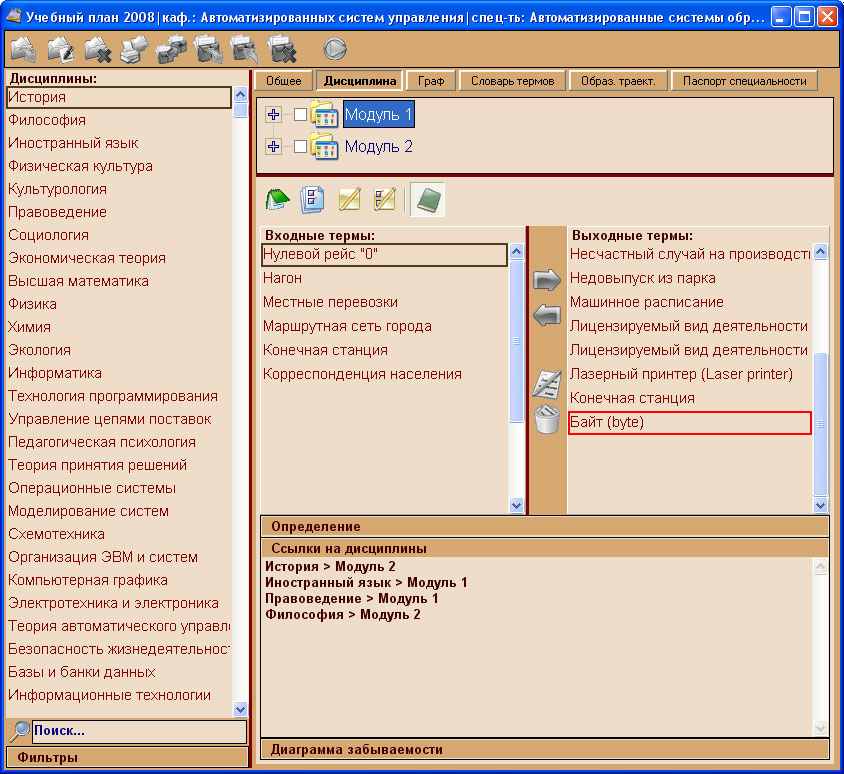
Task: Select Высшая математика discipline
Action: [x=118, y=281]
